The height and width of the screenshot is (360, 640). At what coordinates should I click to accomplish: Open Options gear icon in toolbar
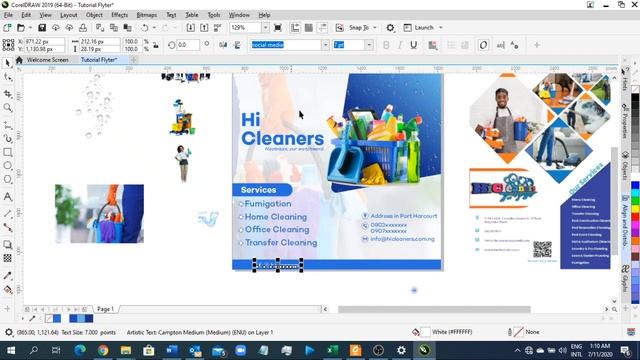click(x=390, y=28)
